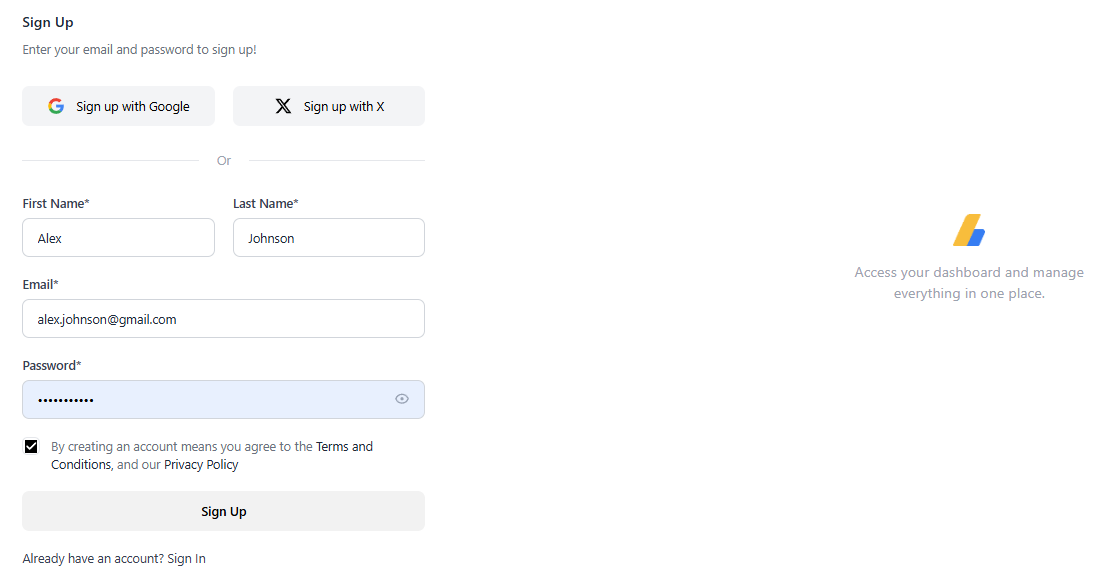This screenshot has width=1111, height=581.
Task: Focus the First Name field with Alex
Action: coord(118,238)
